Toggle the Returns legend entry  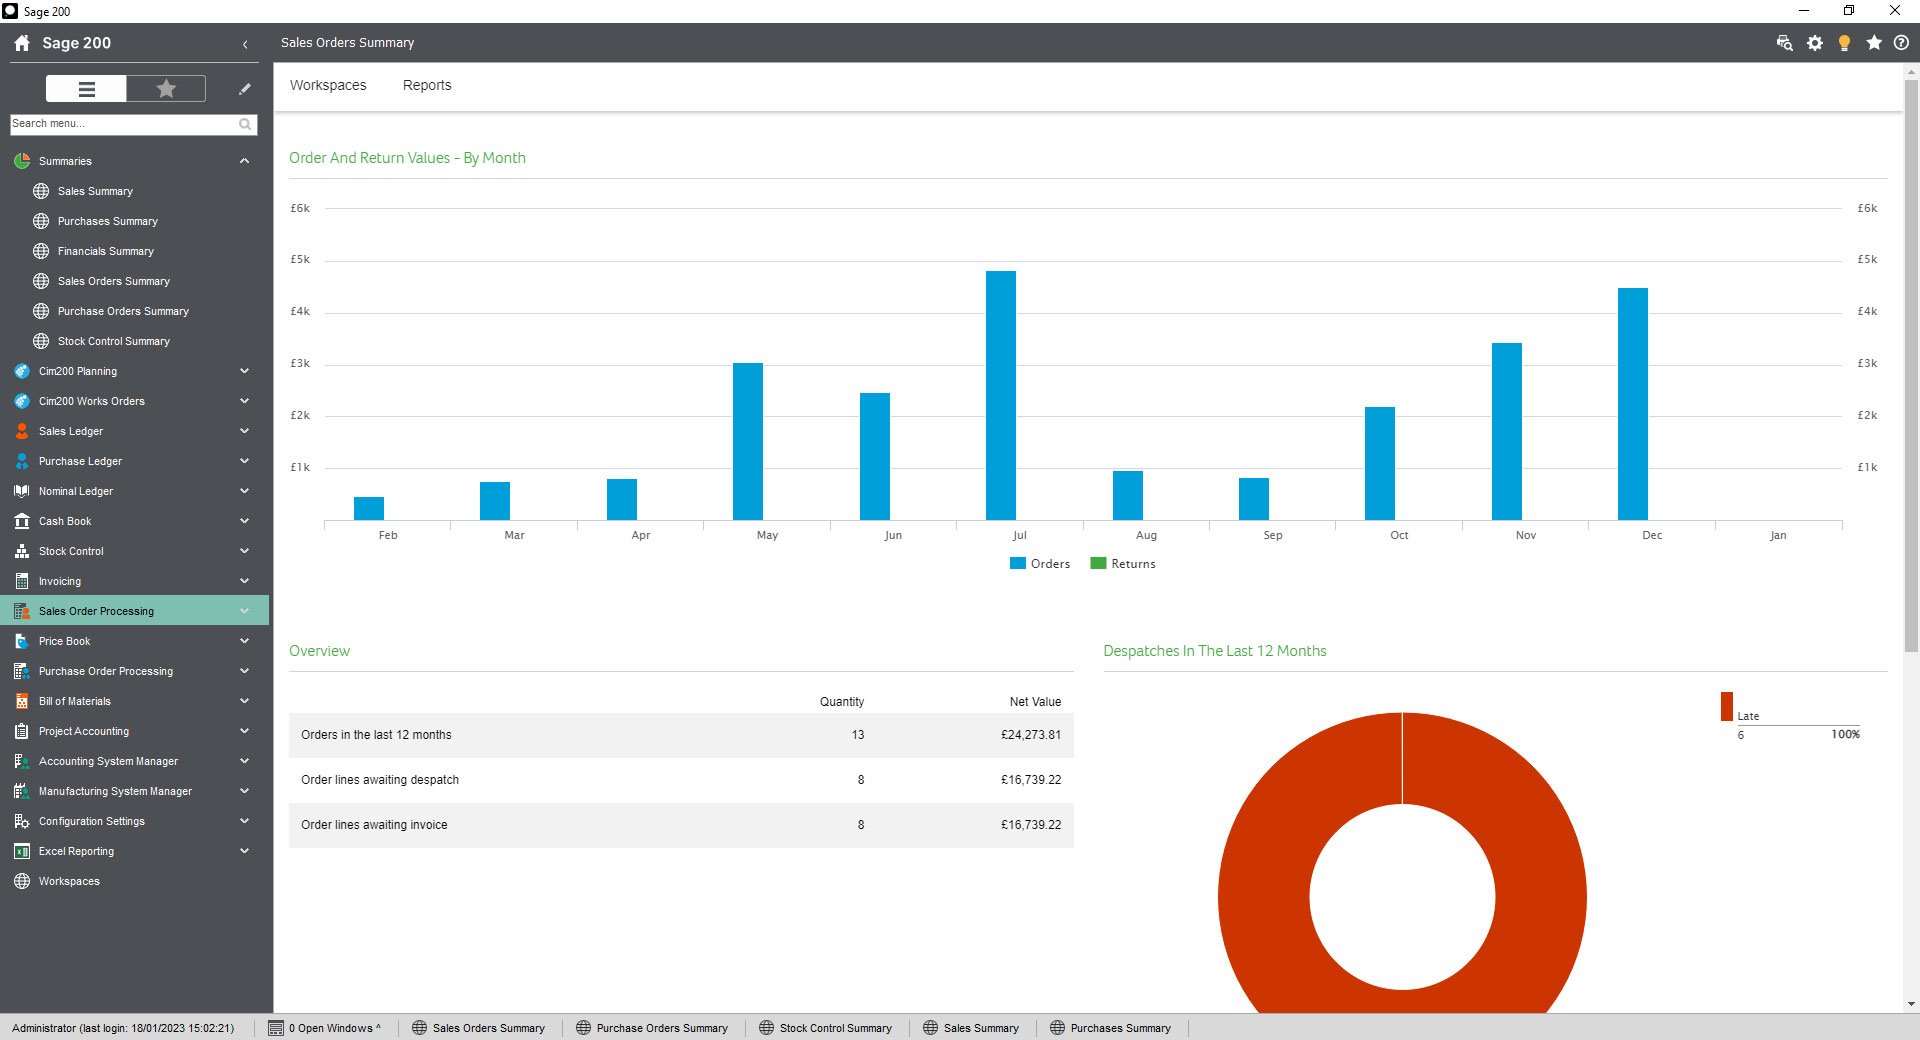1123,563
